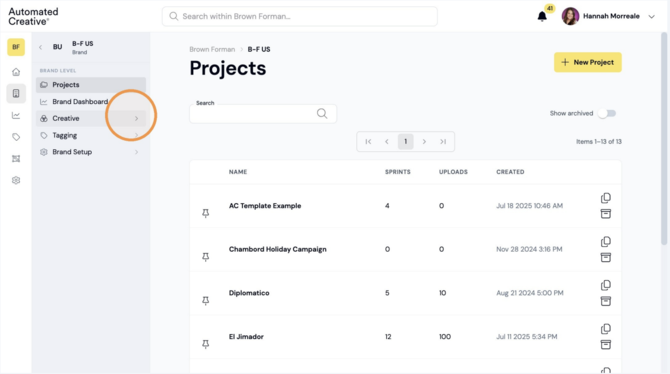This screenshot has width=670, height=374.
Task: Open Projects in the sidebar
Action: 91,85
